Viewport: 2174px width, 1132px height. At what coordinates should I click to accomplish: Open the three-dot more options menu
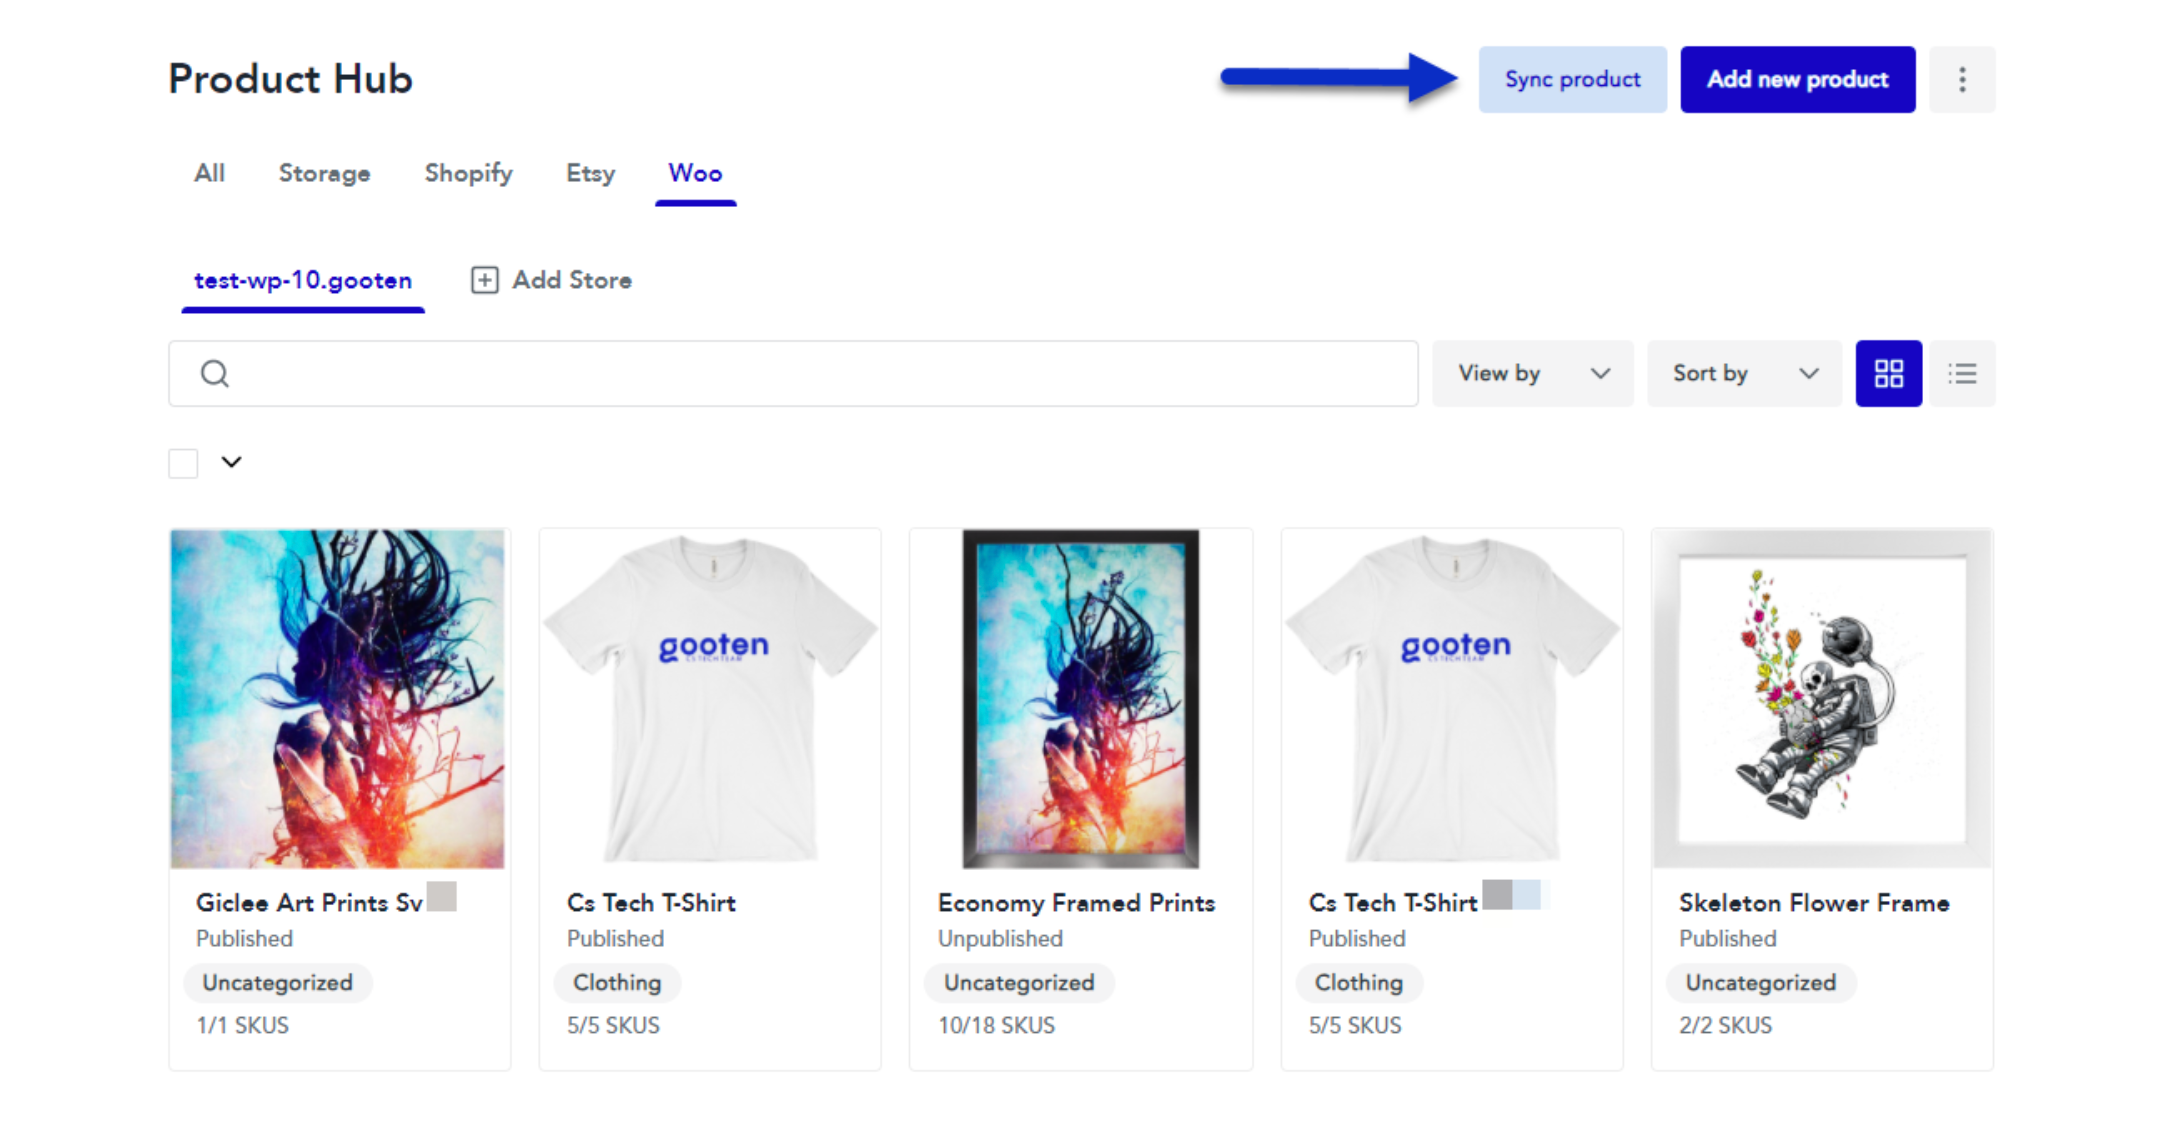tap(1961, 79)
